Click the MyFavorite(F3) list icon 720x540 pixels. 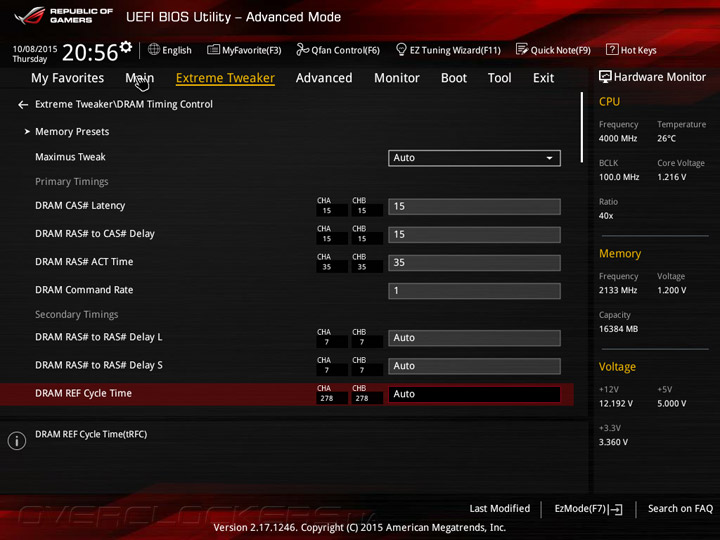pos(213,50)
